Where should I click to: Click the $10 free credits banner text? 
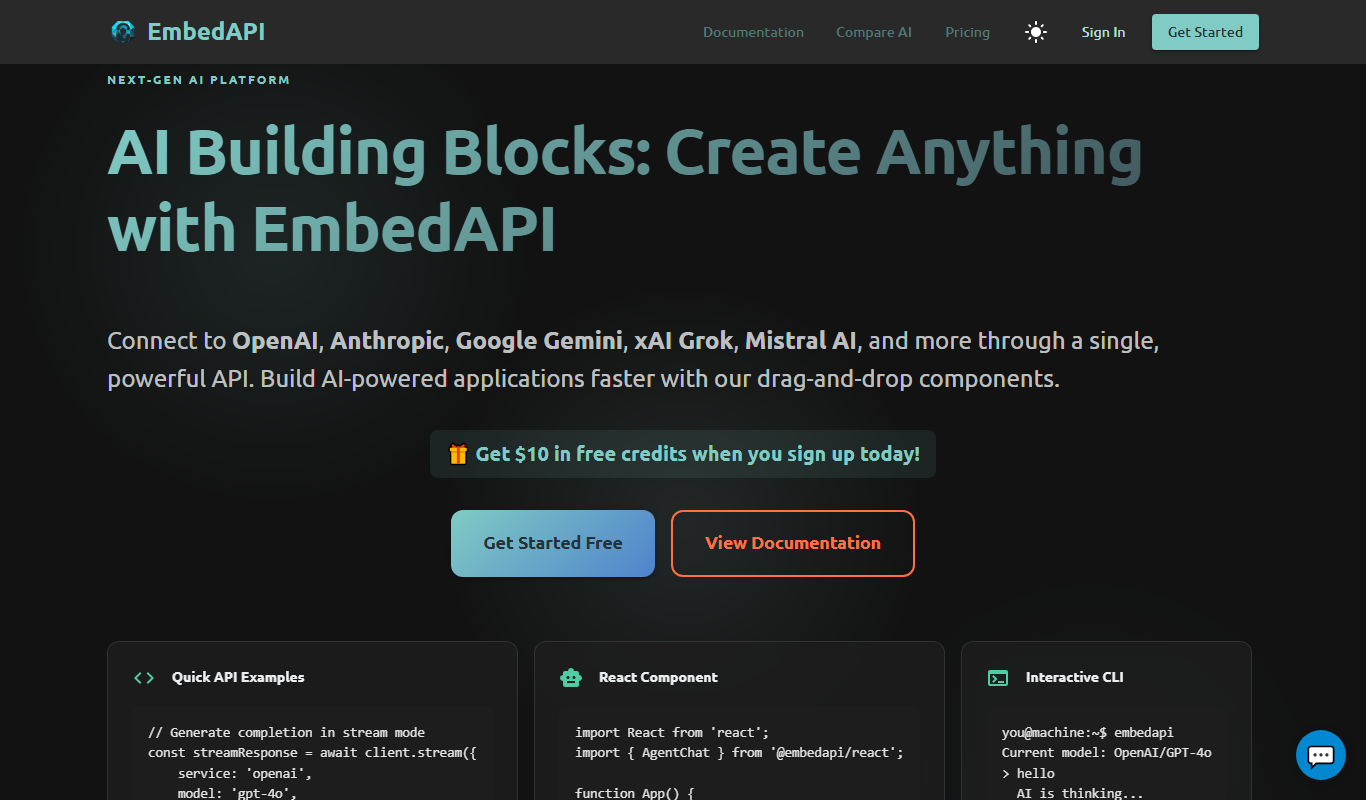tap(697, 454)
